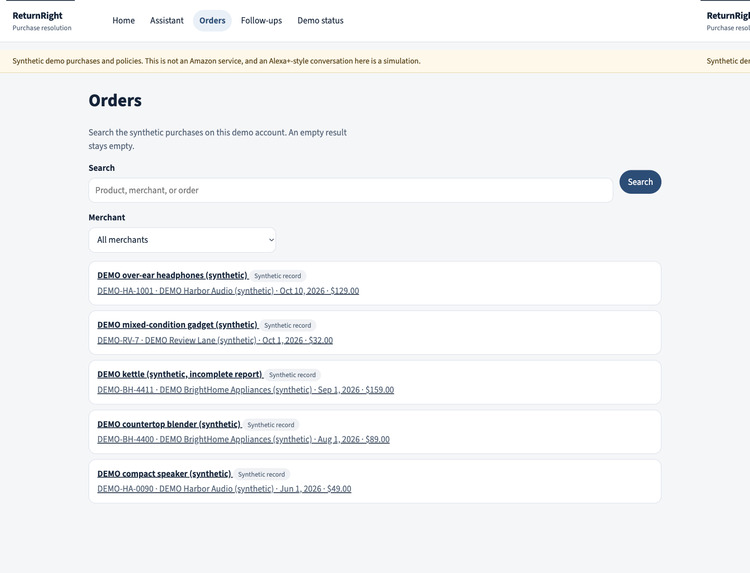
Task: Click the Merchant field label
Action: point(107,217)
